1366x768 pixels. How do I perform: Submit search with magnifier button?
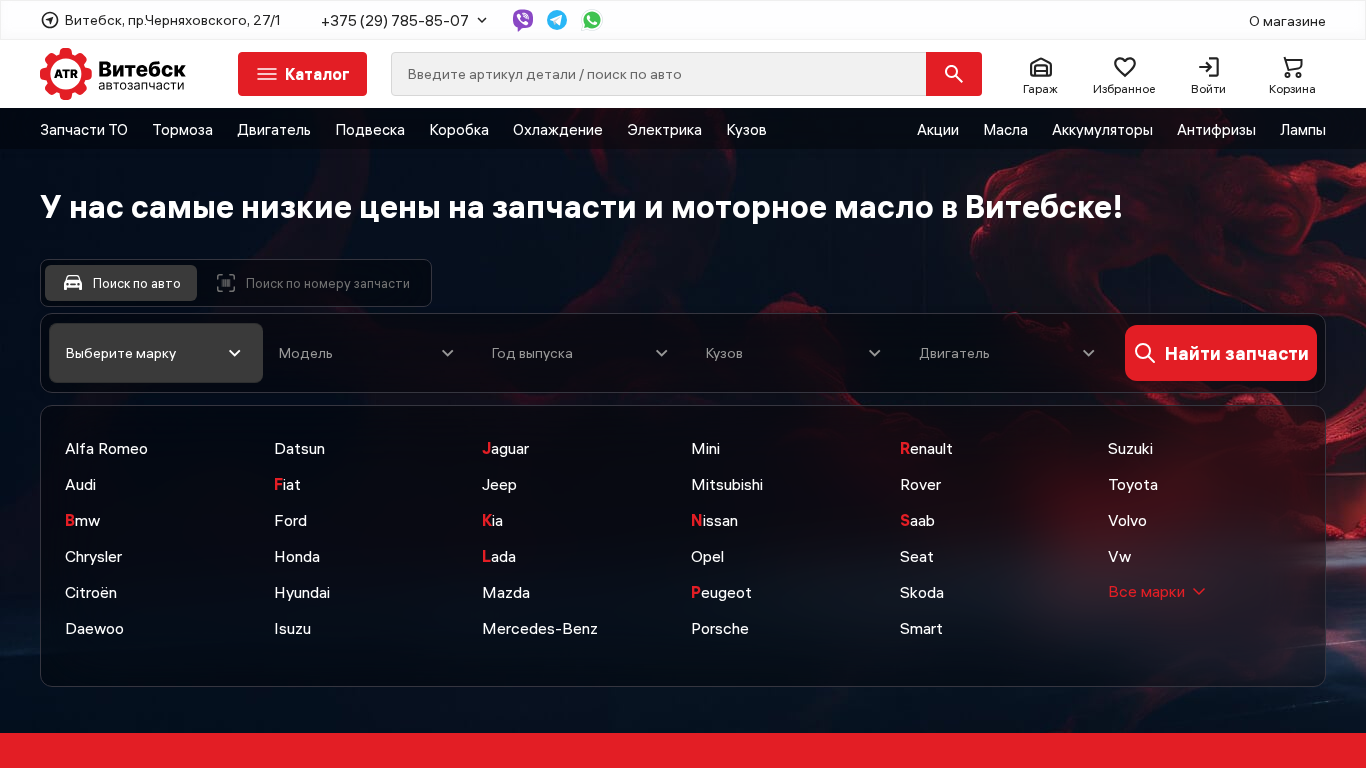954,74
